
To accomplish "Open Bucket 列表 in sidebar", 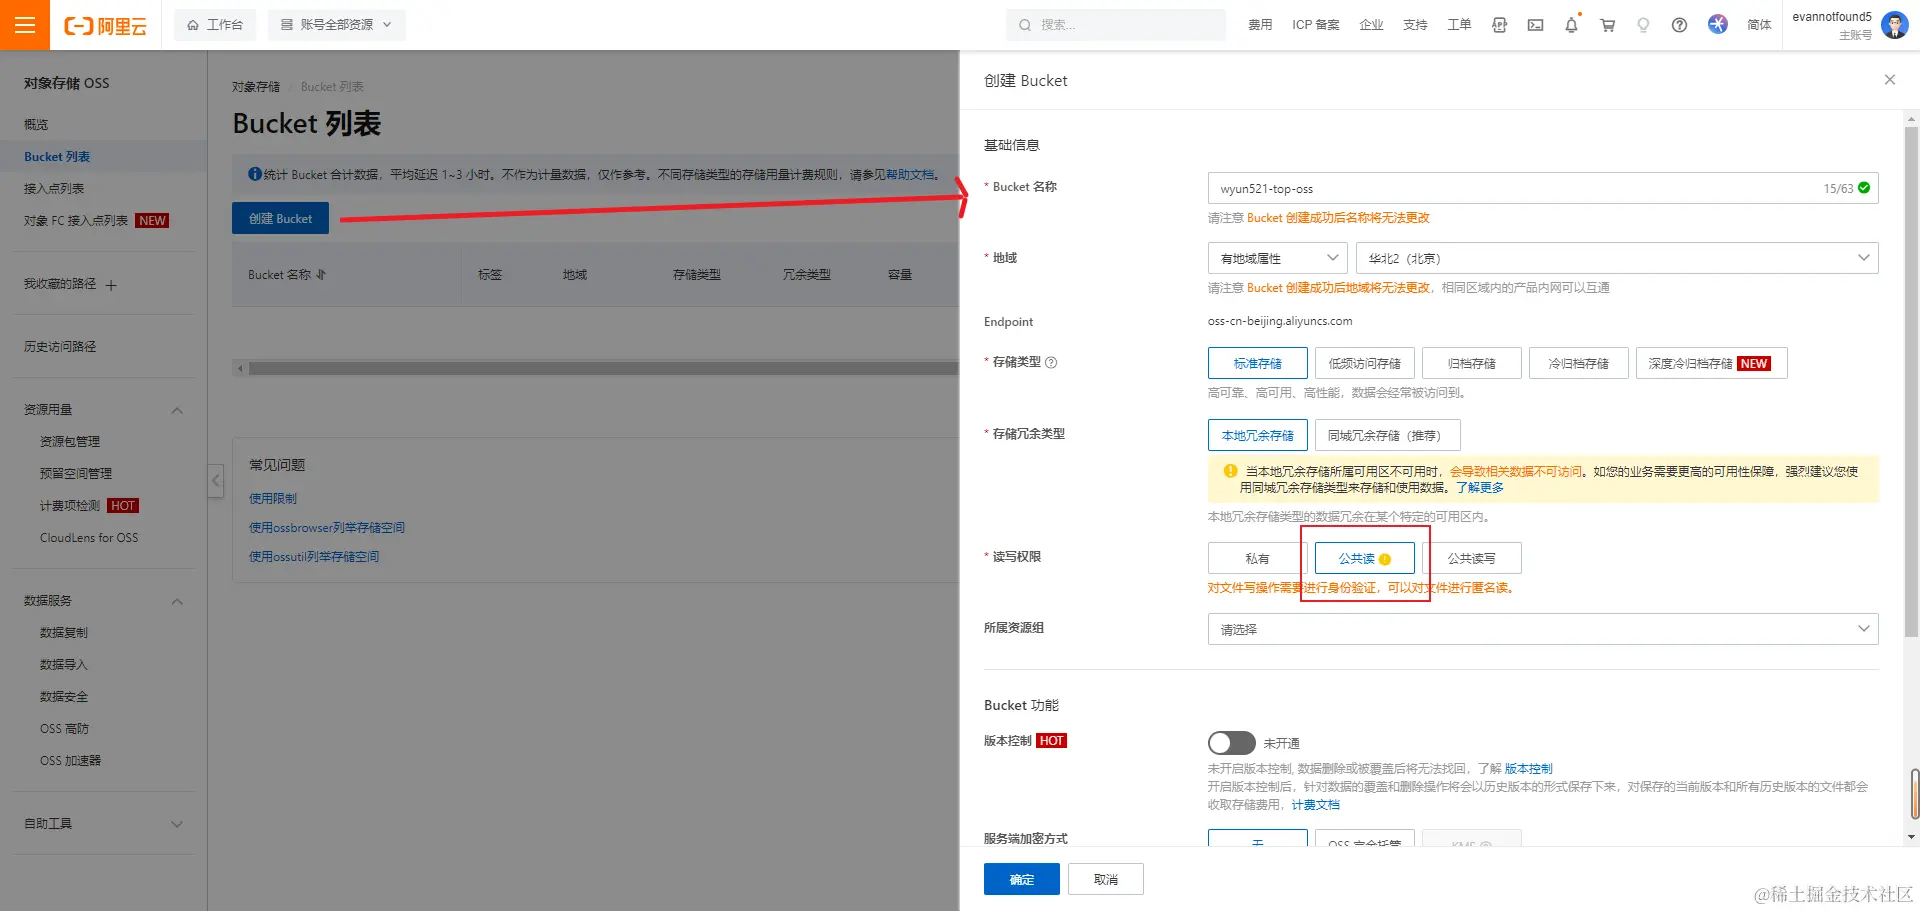I will [x=57, y=157].
